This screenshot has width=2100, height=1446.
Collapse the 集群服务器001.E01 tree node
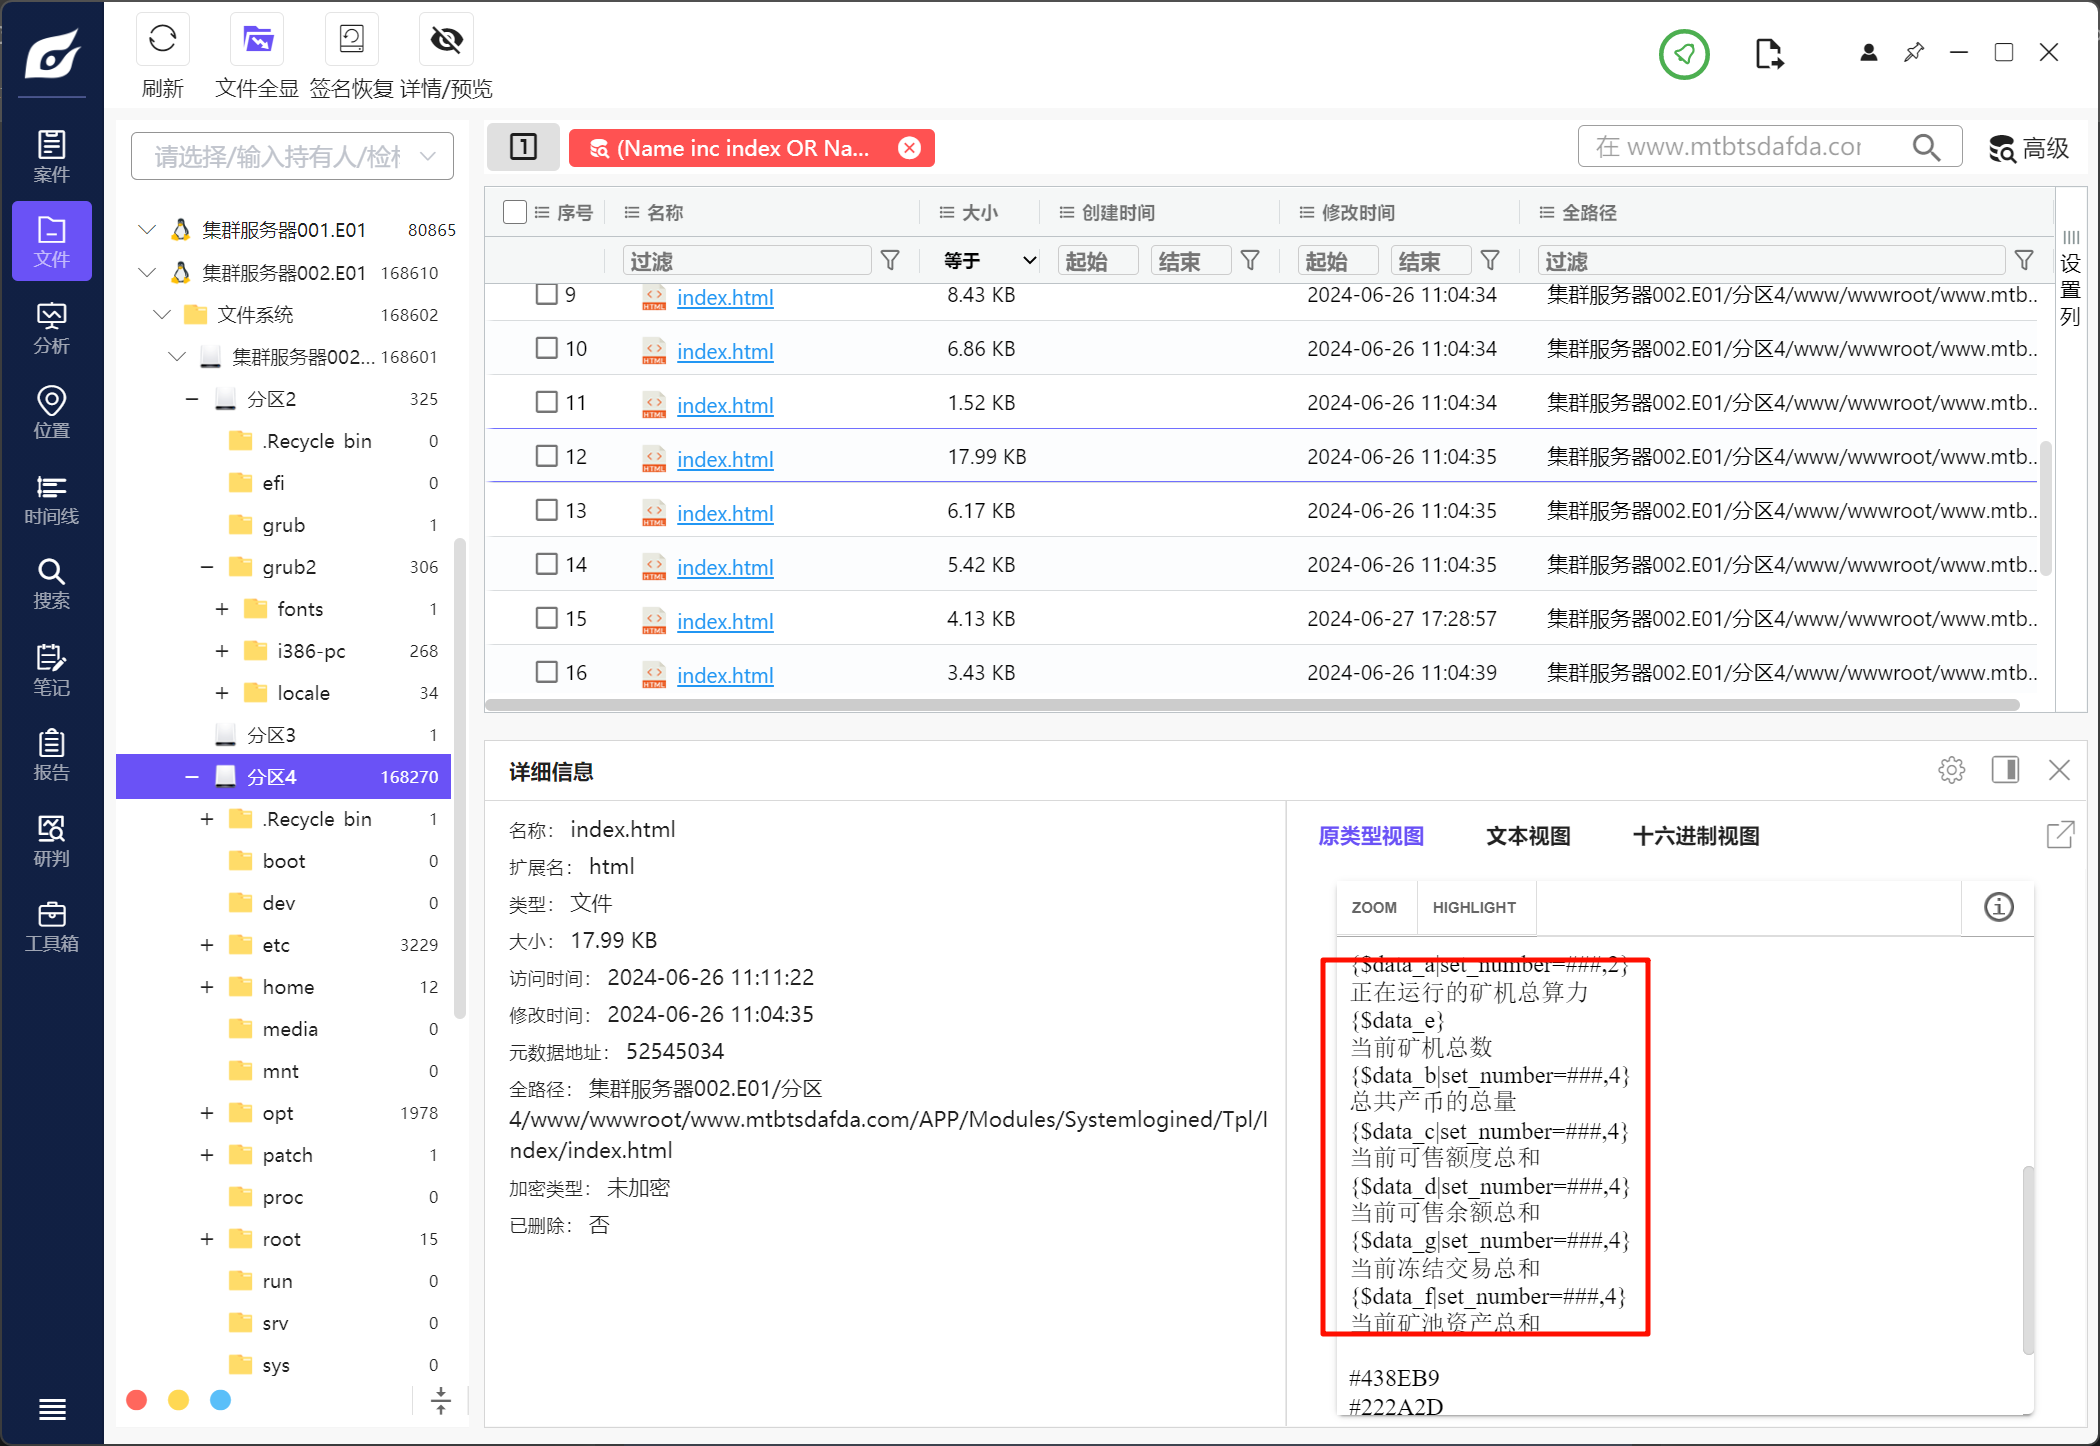click(x=147, y=230)
